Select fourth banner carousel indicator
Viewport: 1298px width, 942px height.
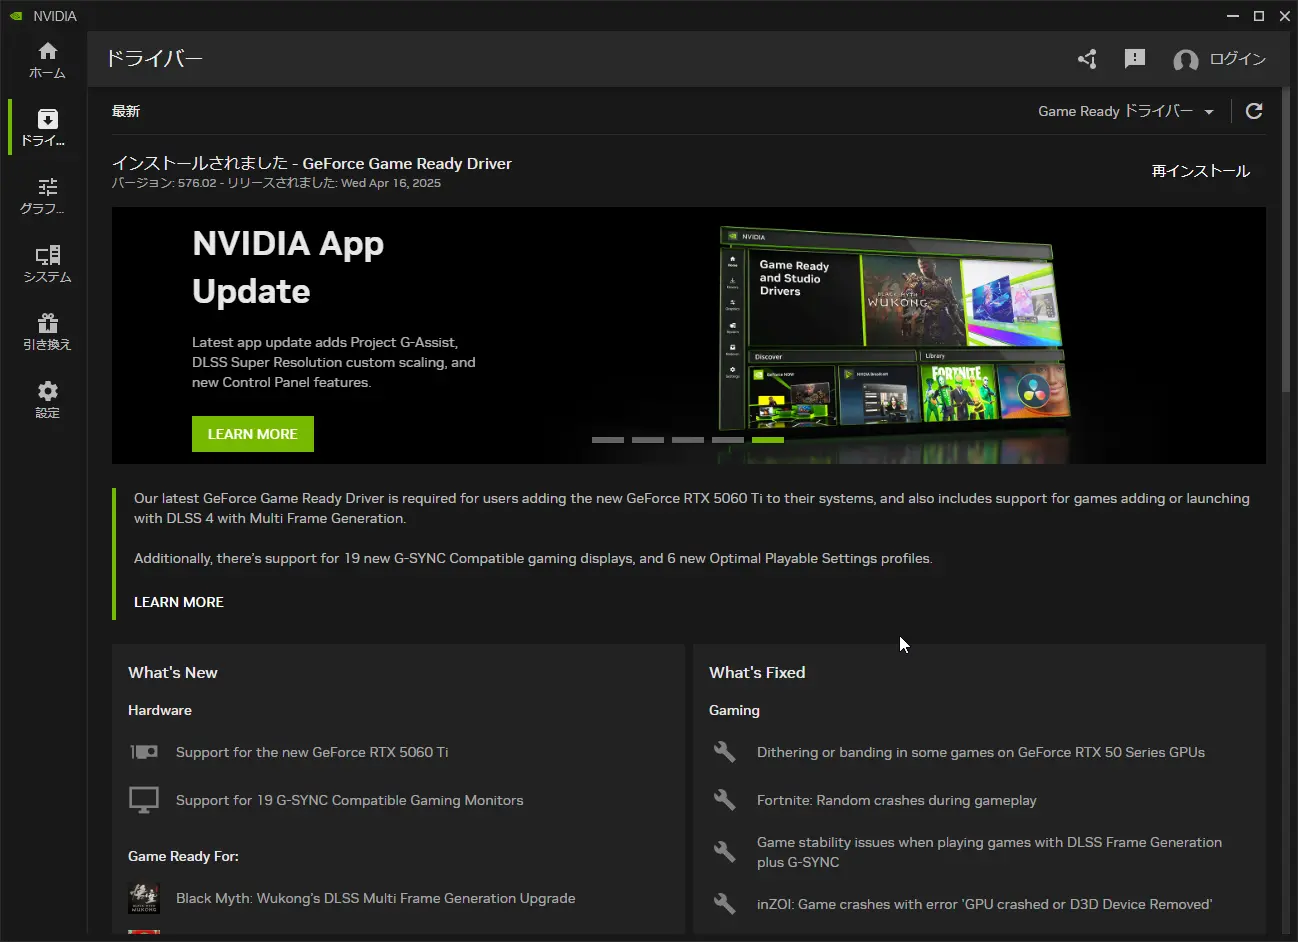pos(728,440)
